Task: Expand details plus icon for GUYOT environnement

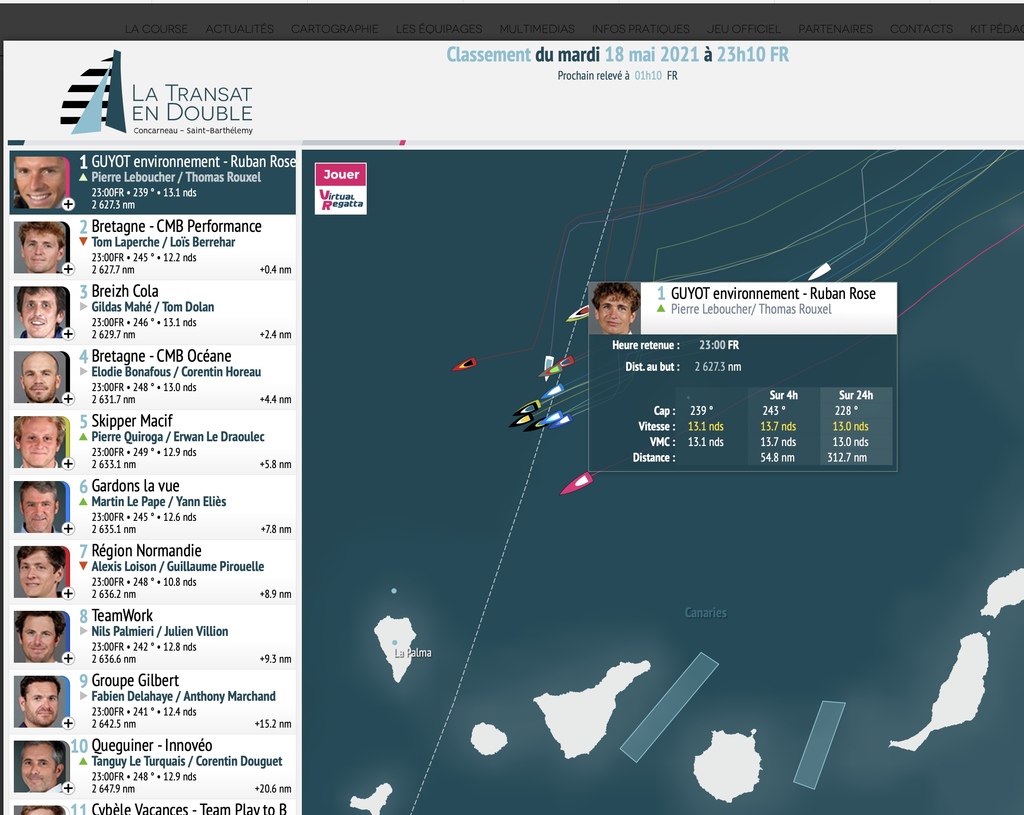Action: [68, 204]
